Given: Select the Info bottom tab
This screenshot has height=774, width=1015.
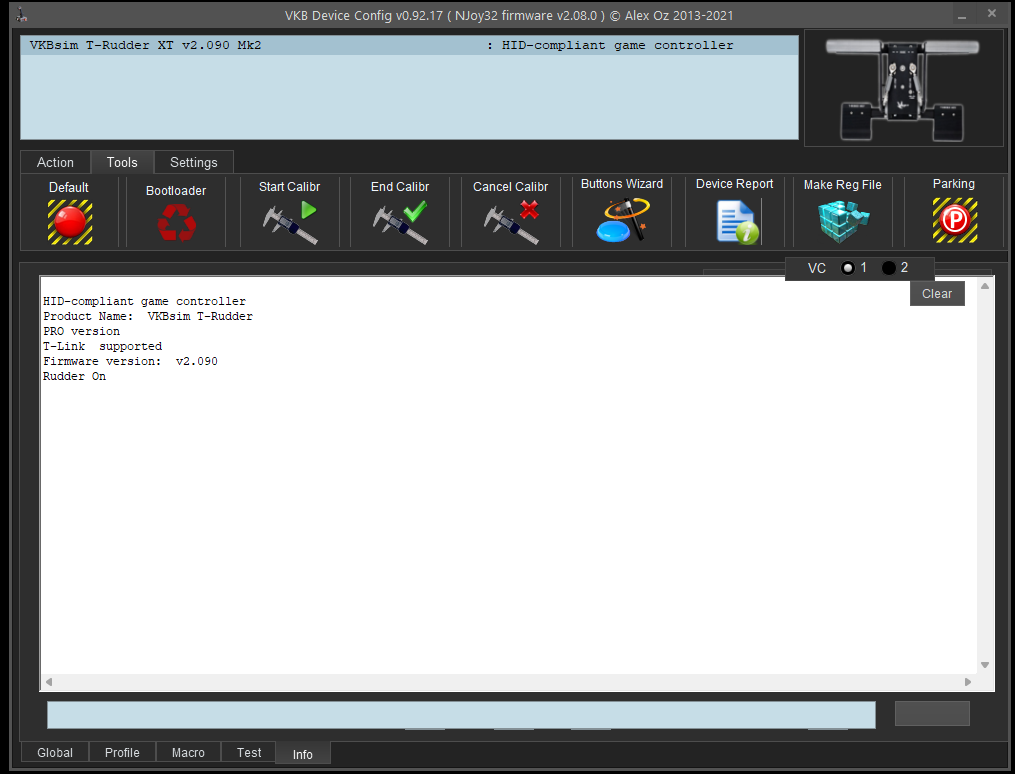Looking at the screenshot, I should pos(302,754).
